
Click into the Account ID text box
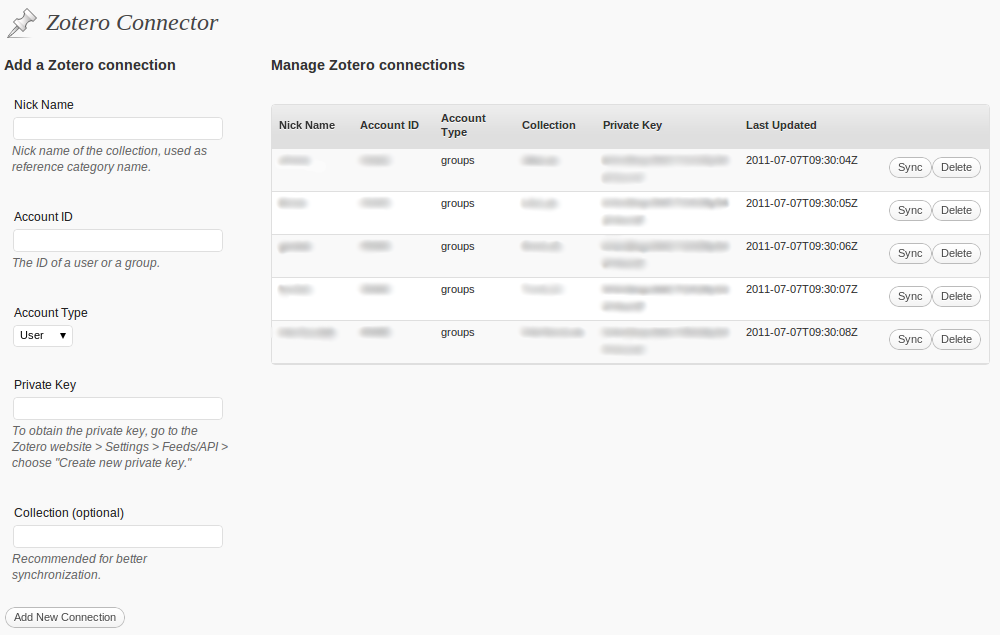pyautogui.click(x=118, y=240)
